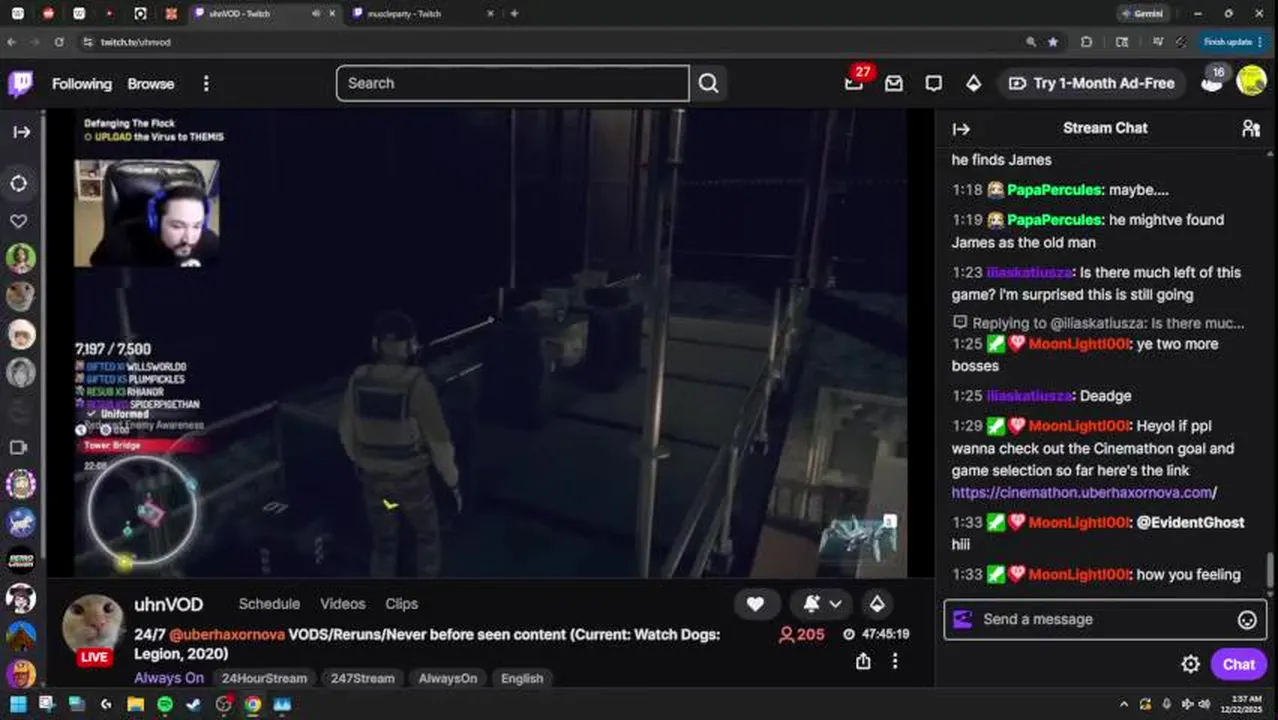This screenshot has height=720, width=1278.
Task: Click the Gemini button in Chrome
Action: (1142, 14)
